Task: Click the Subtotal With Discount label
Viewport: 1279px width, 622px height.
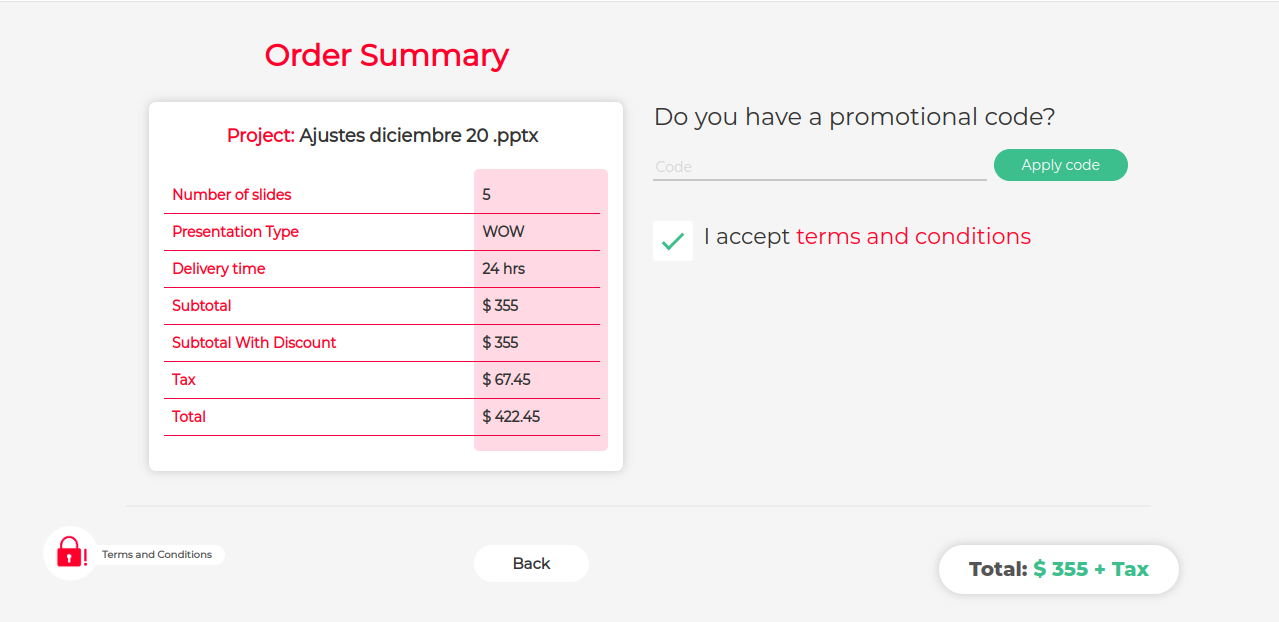Action: click(254, 343)
